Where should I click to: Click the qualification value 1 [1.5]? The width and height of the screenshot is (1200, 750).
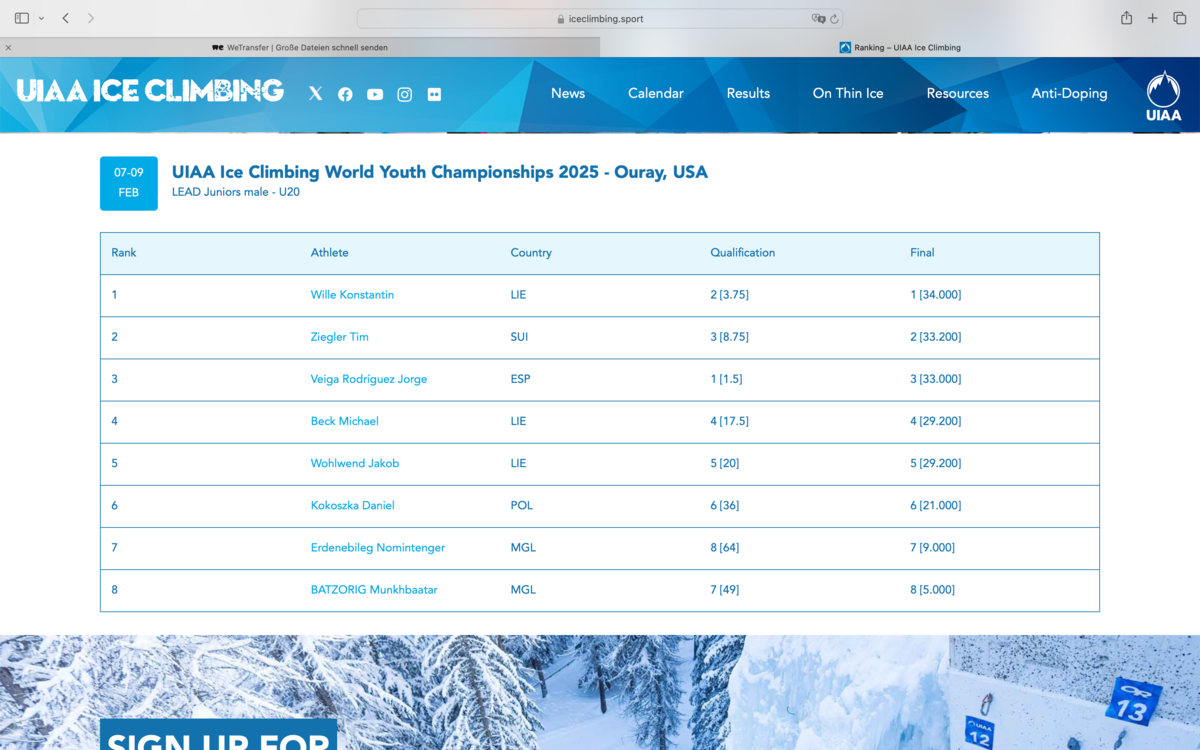(x=726, y=379)
